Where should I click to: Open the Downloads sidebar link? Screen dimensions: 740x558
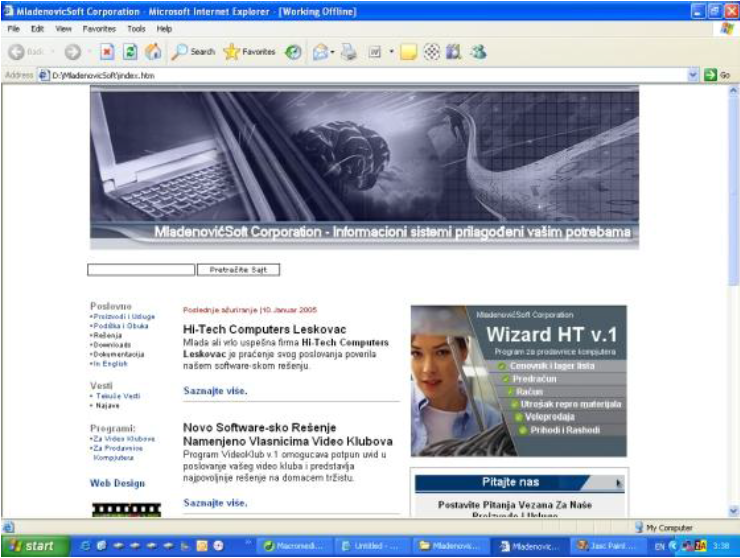point(111,345)
